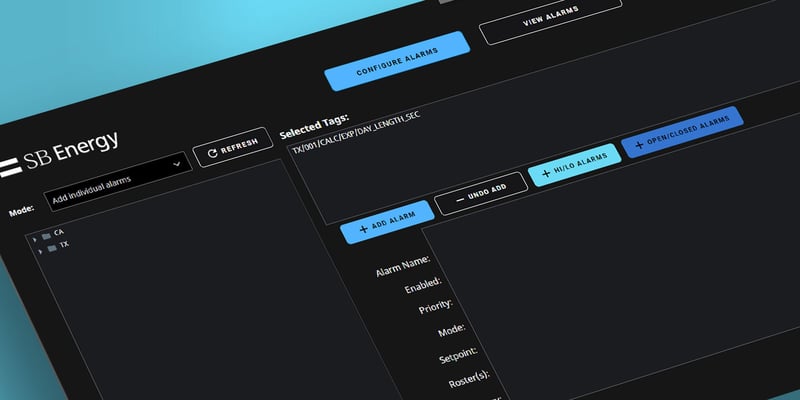Click the plus icon on Hi/Lo Alarms
The width and height of the screenshot is (800, 400).
546,173
